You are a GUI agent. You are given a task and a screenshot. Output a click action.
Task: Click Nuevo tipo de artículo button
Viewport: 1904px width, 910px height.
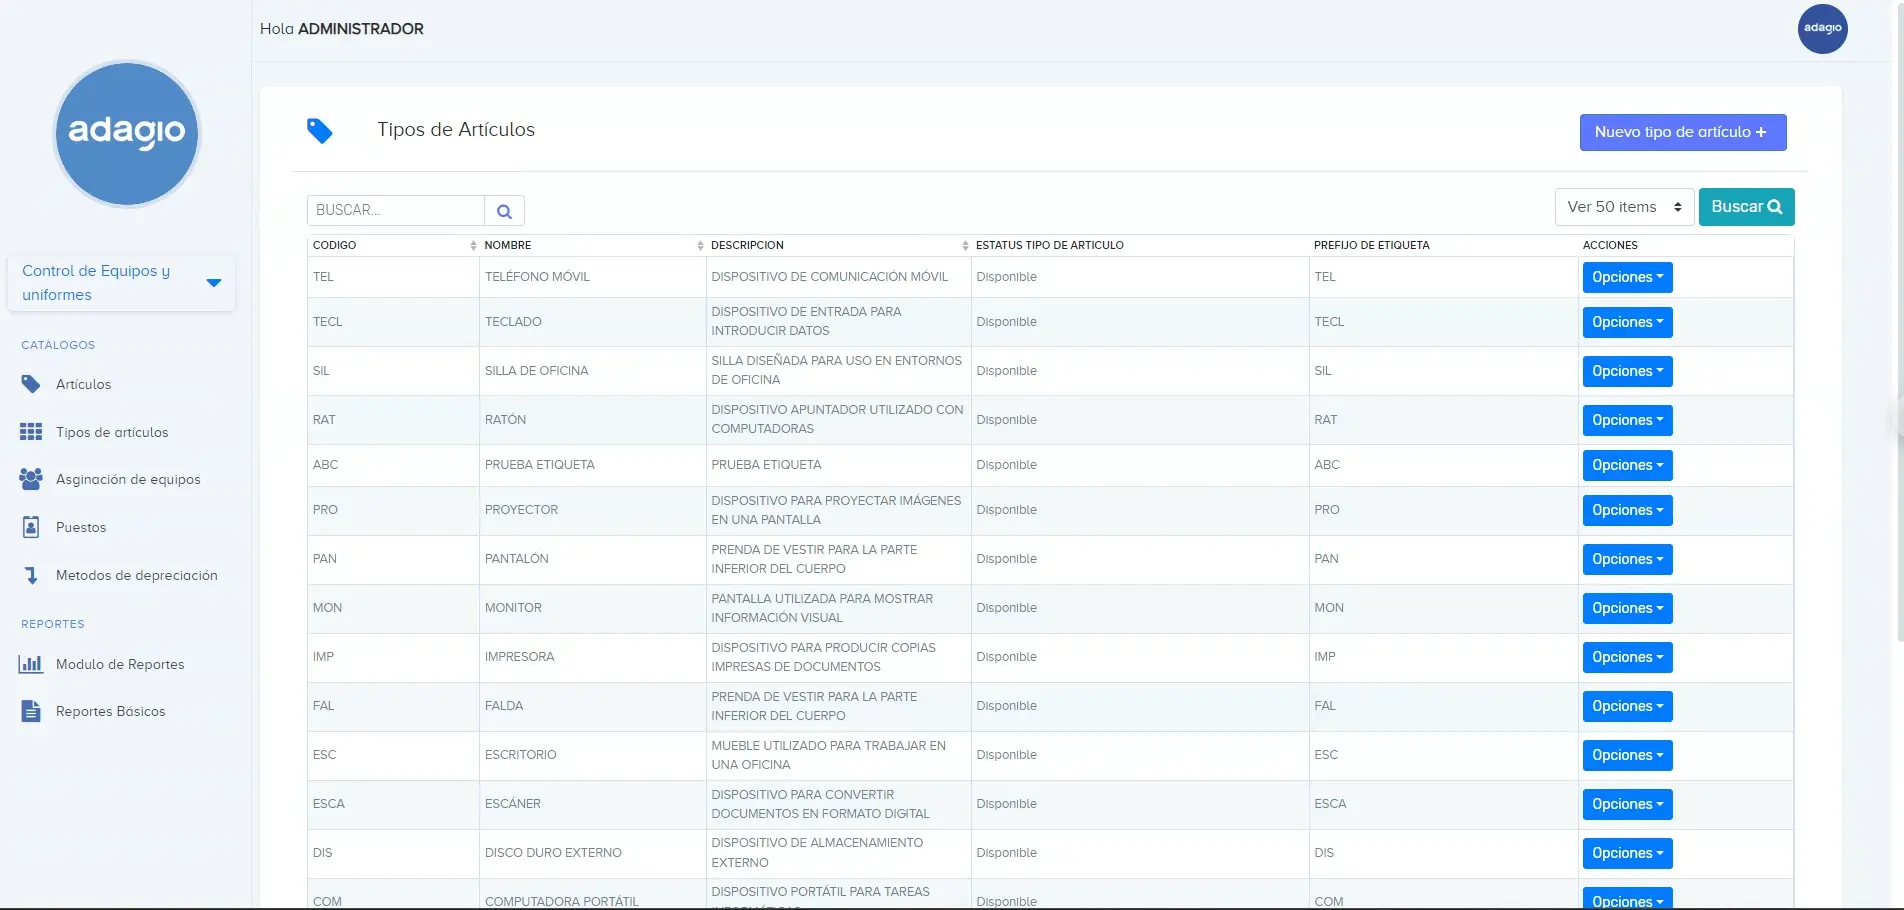[x=1683, y=132]
